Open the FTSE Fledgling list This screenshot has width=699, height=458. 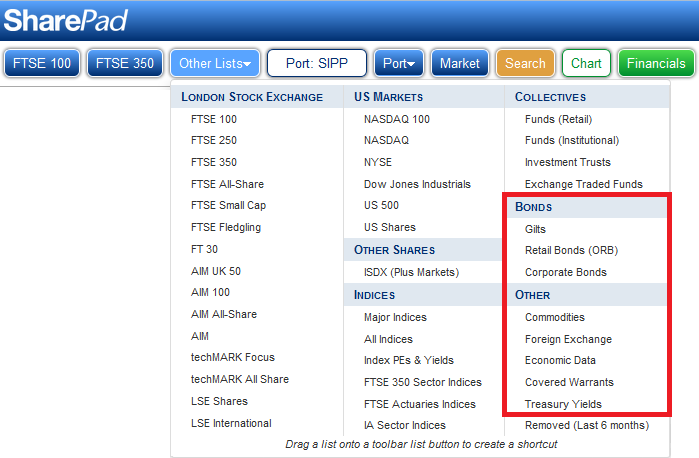point(226,227)
